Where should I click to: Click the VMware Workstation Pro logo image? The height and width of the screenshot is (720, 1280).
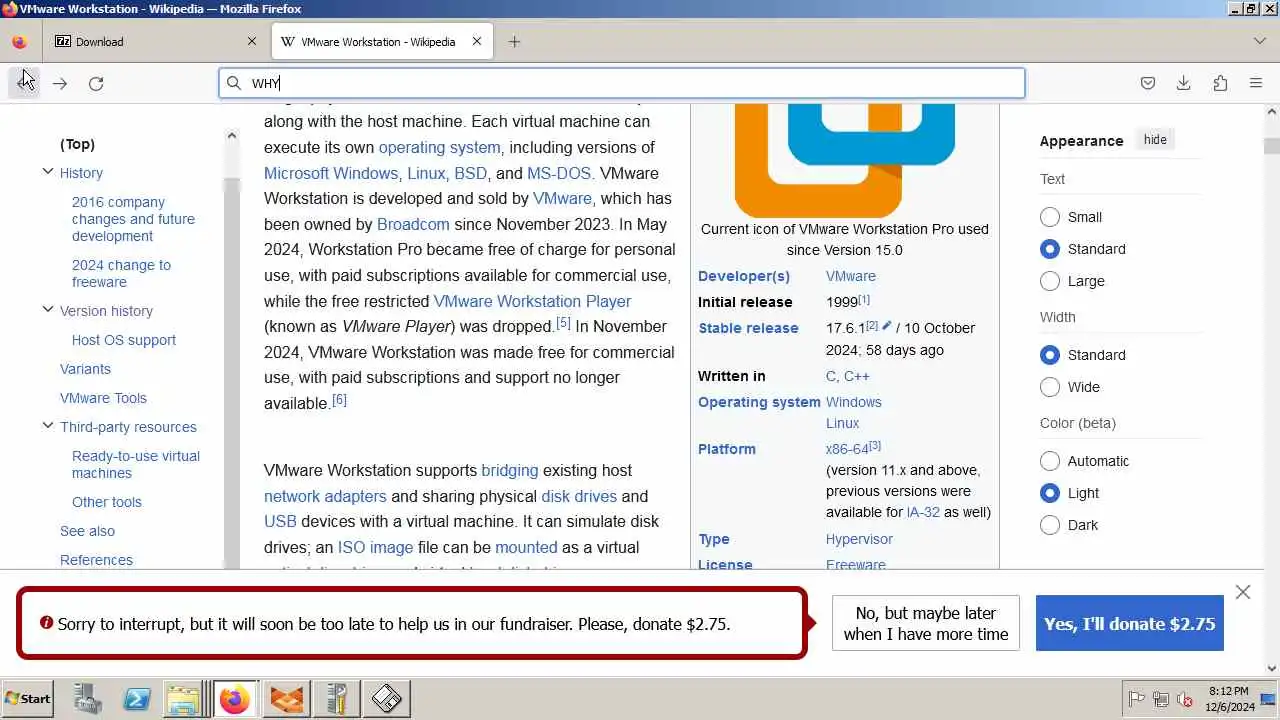pyautogui.click(x=845, y=160)
